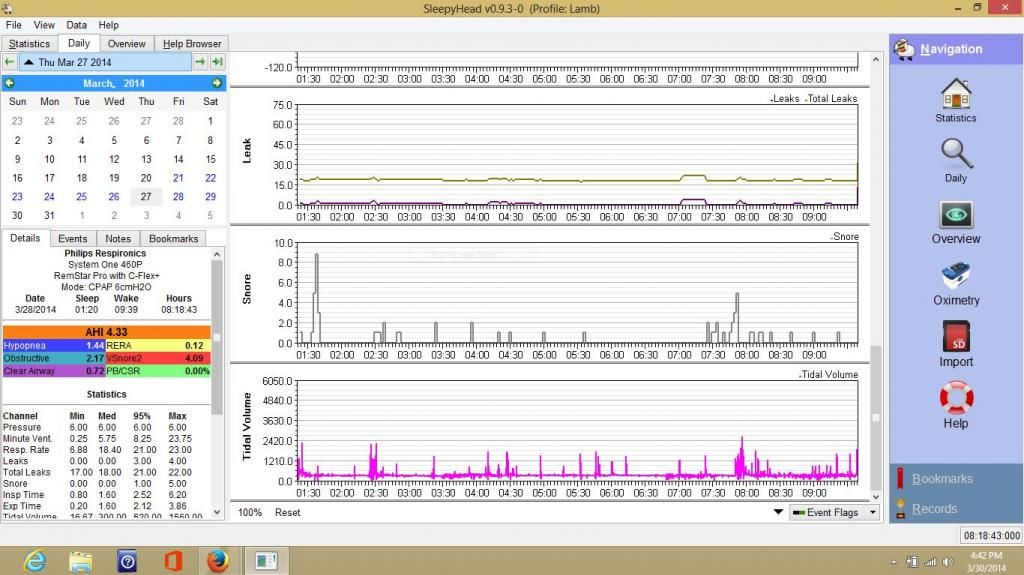This screenshot has height=575, width=1024.
Task: Click the RERA yellow index bar
Action: [x=158, y=346]
